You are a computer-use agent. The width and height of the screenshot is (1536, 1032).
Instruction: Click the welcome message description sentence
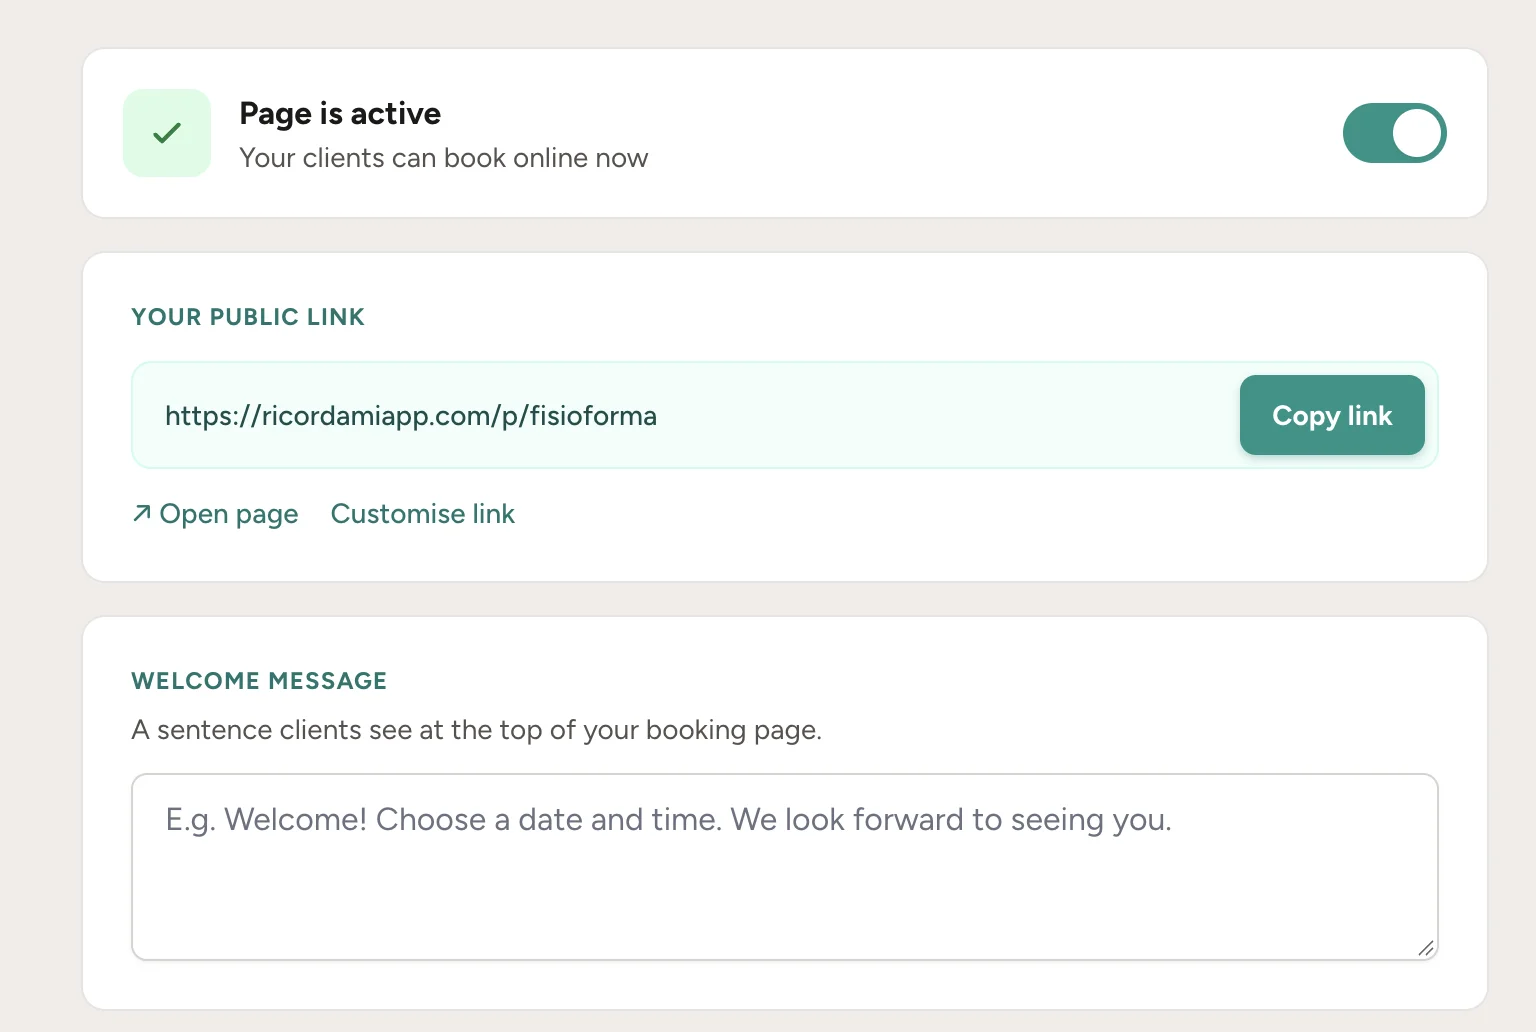pos(477,730)
